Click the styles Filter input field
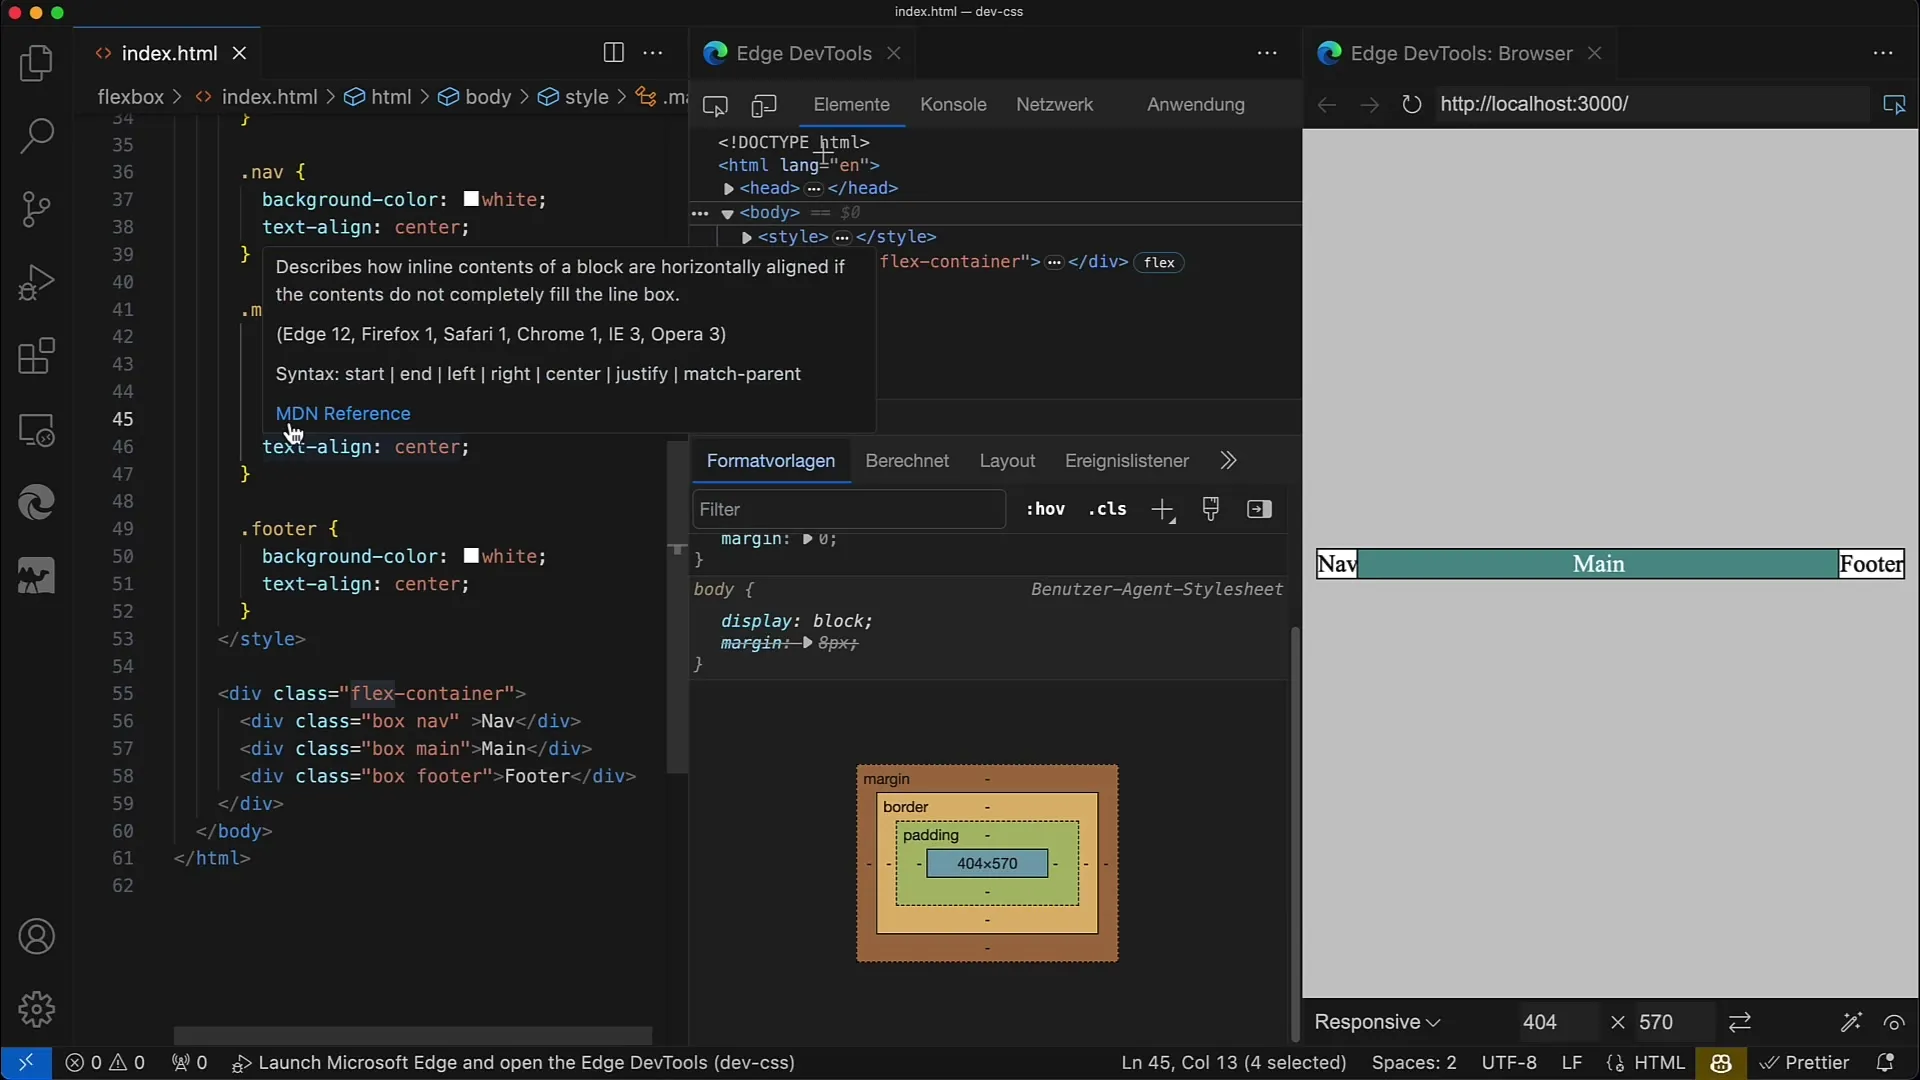Image resolution: width=1920 pixels, height=1080 pixels. [849, 509]
